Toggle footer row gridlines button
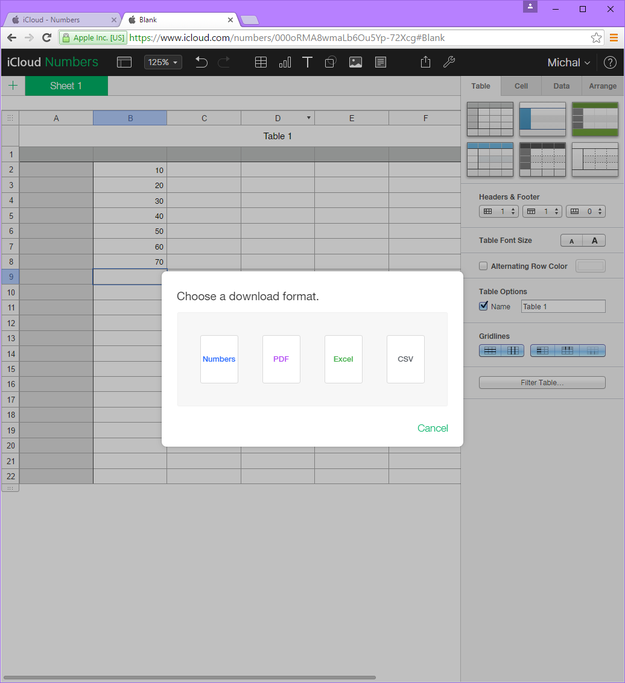 592,350
